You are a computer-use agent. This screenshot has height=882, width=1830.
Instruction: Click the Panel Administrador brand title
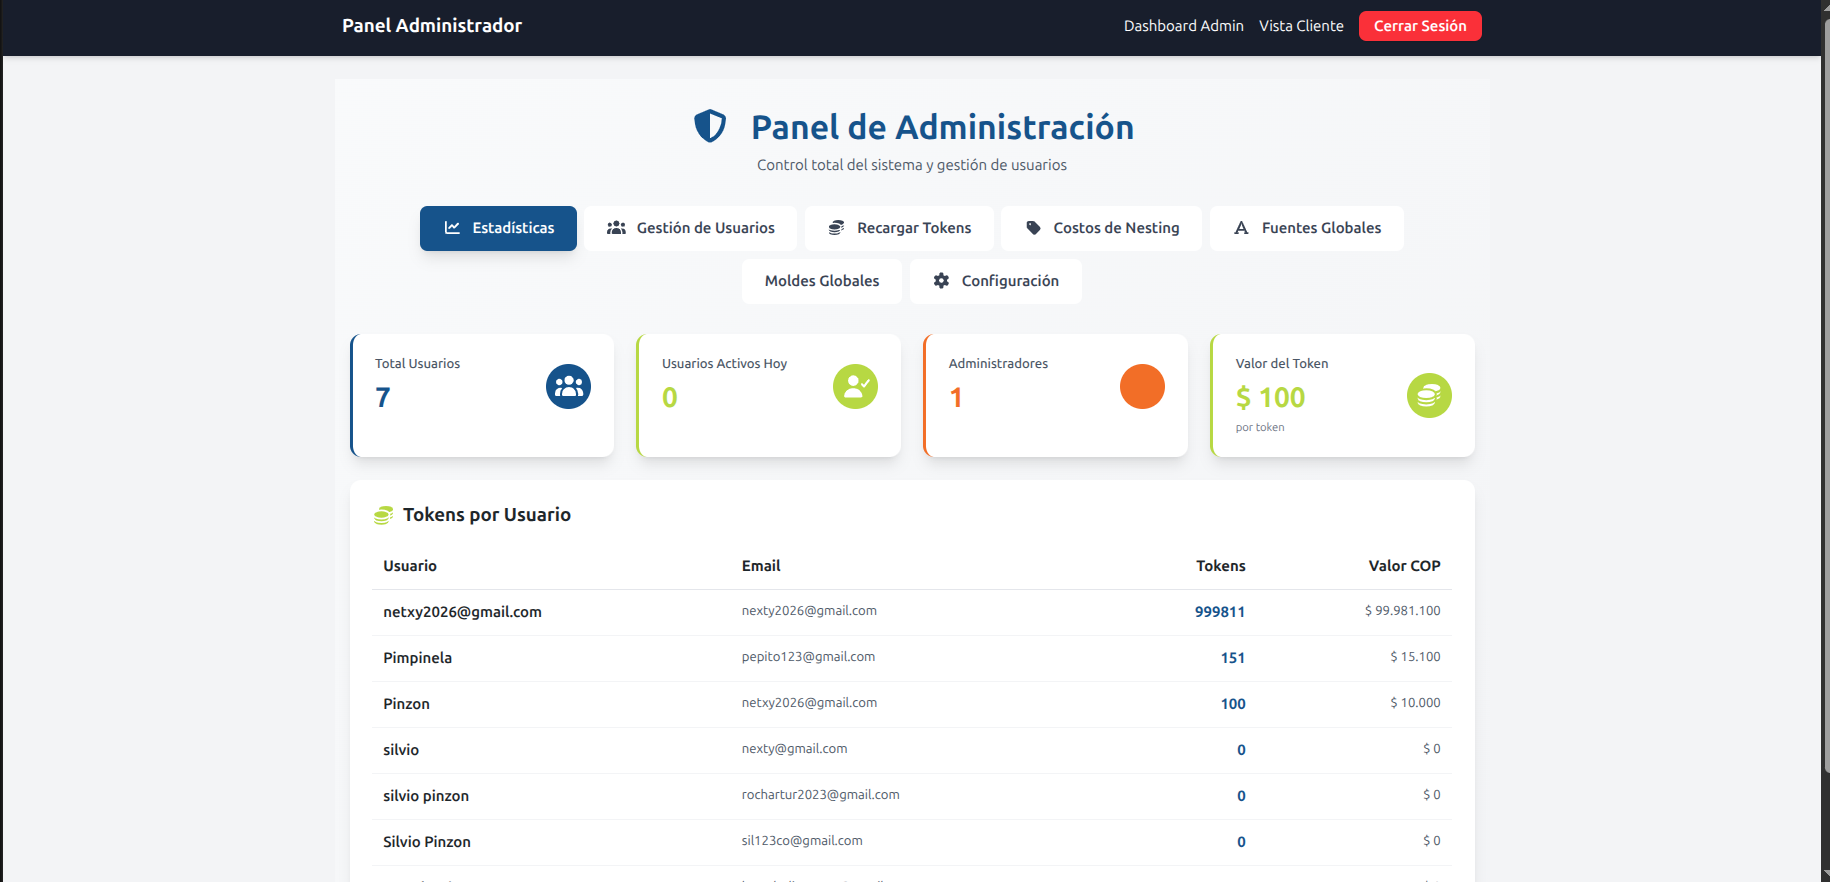[432, 26]
